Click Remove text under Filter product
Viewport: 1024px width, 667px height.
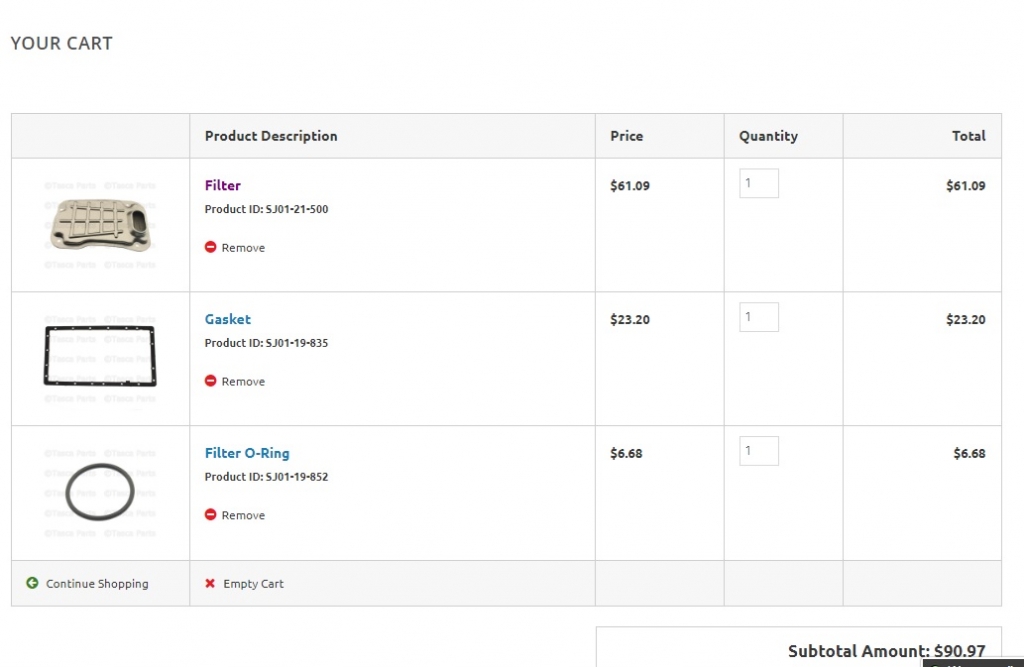pyautogui.click(x=243, y=248)
